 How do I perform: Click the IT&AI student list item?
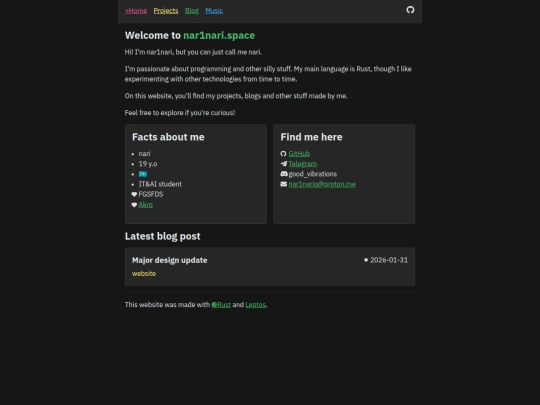160,184
